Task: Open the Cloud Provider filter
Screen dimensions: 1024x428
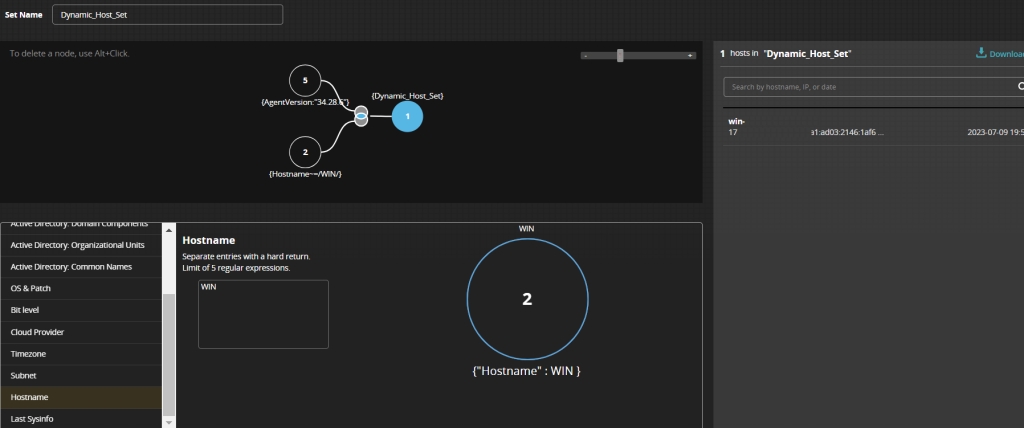Action: click(80, 332)
